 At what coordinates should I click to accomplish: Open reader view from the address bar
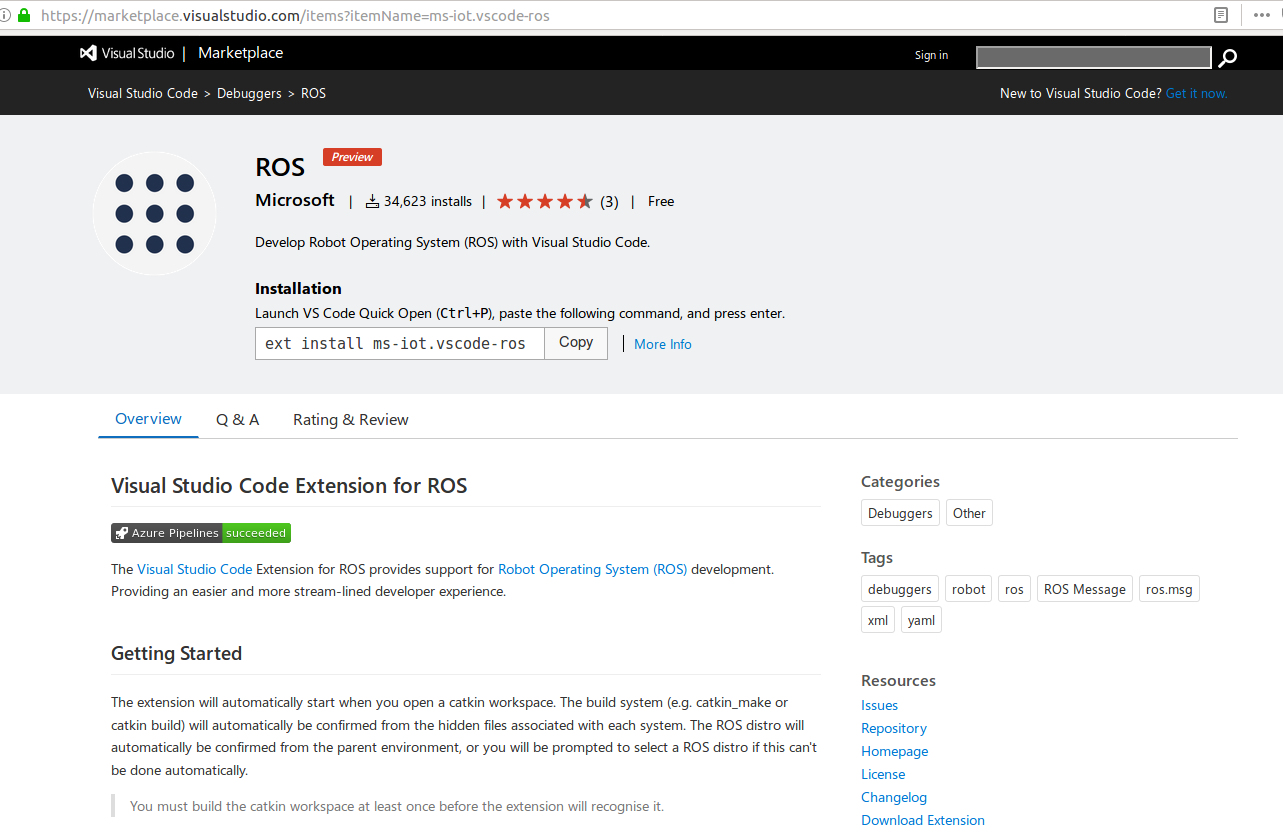1221,15
